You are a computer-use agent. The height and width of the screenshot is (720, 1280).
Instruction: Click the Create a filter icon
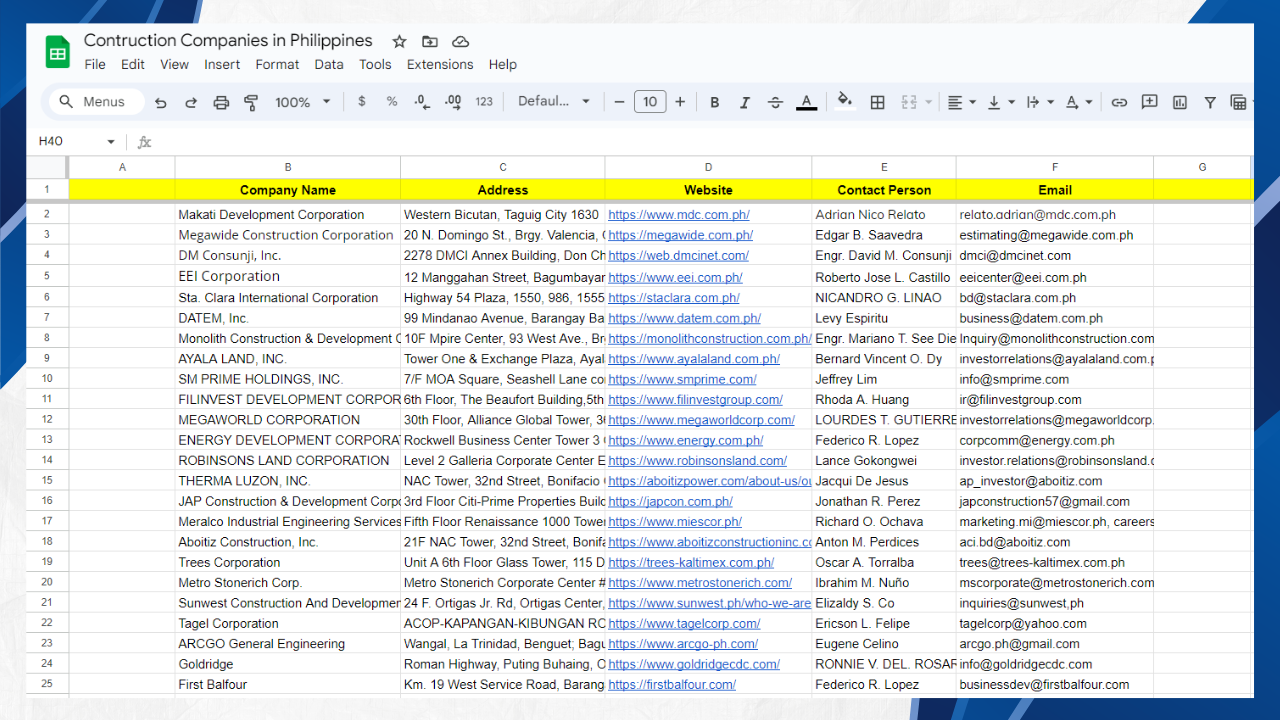point(1210,102)
